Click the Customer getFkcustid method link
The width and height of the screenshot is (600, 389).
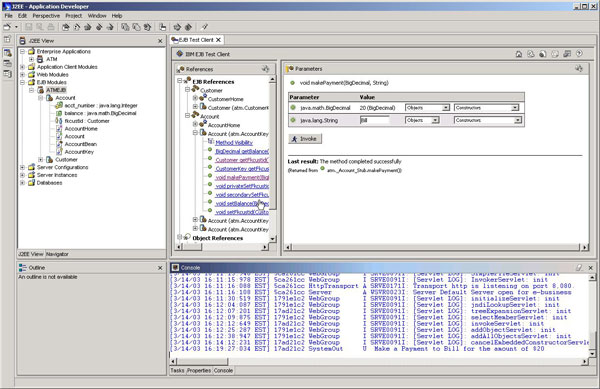pyautogui.click(x=242, y=160)
